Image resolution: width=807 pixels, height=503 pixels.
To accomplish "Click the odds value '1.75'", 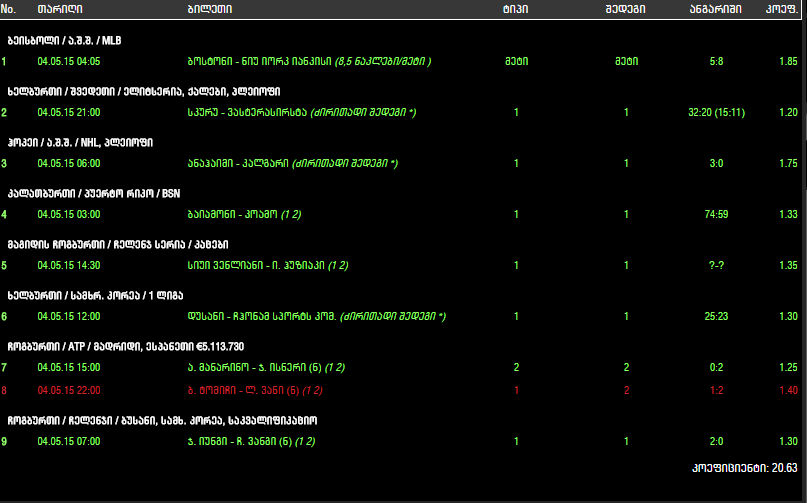I will 788,163.
